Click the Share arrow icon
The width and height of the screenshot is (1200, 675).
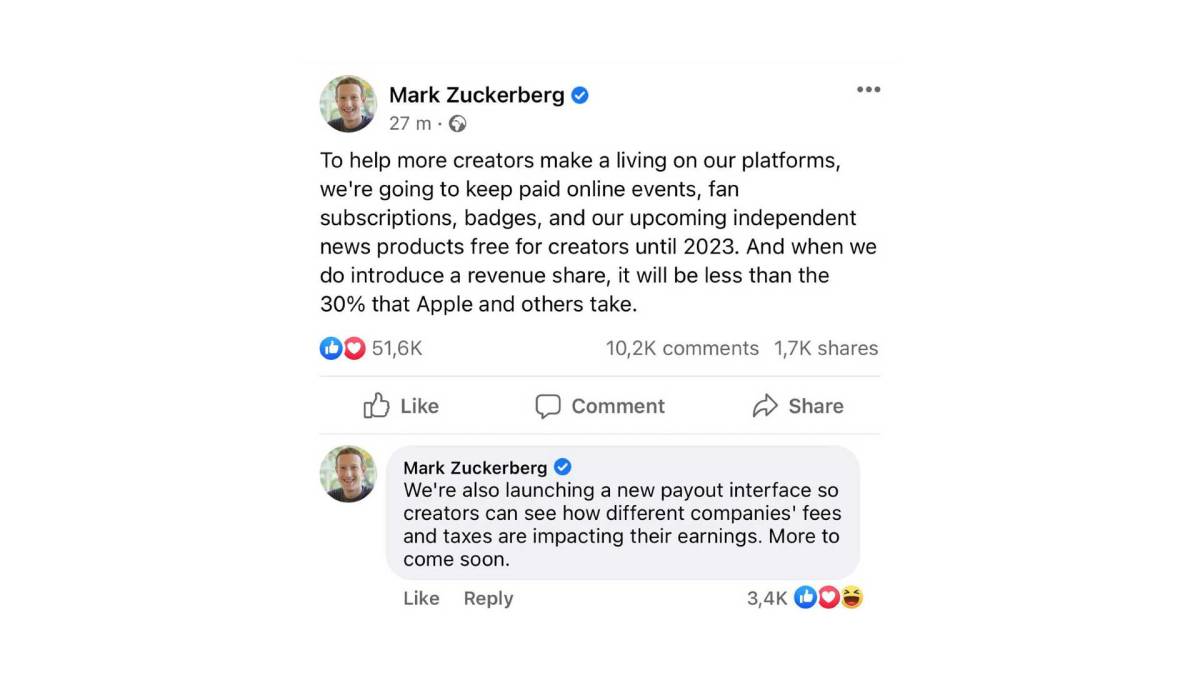[x=766, y=406]
